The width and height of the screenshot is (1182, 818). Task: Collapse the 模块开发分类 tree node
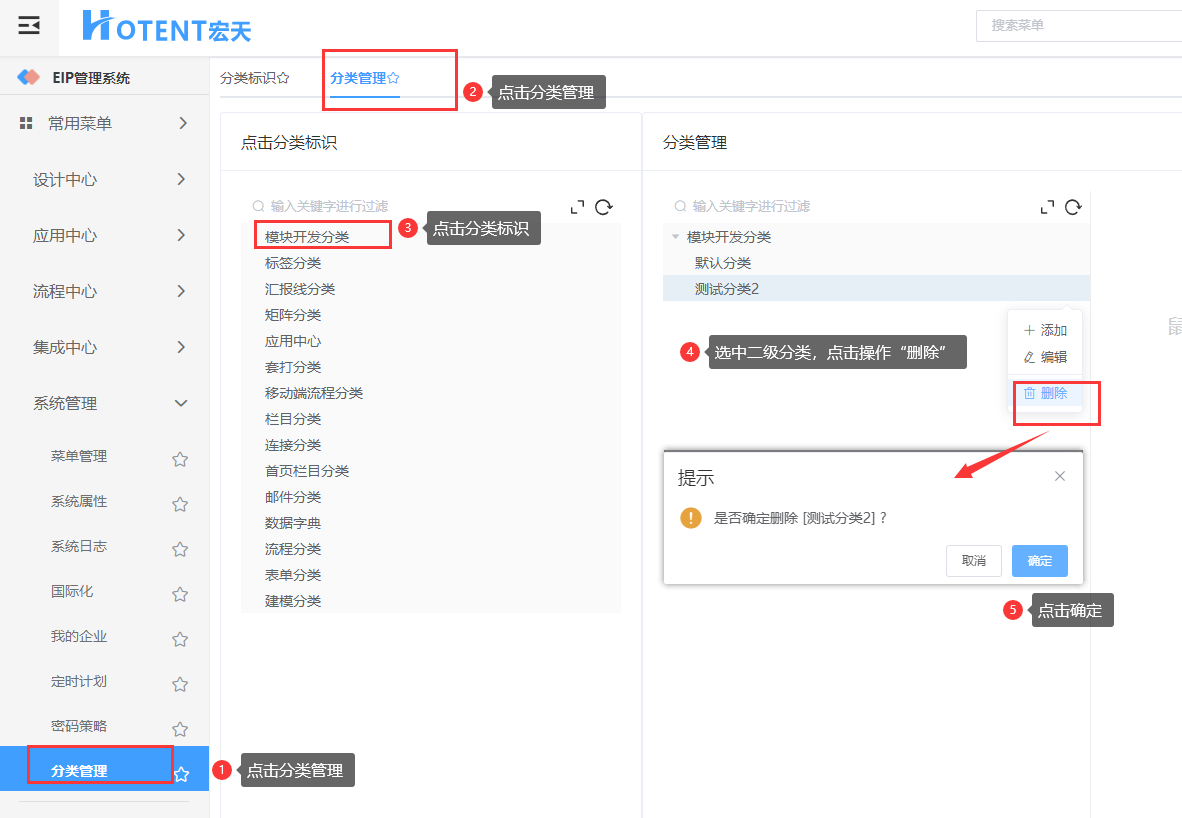pos(676,237)
